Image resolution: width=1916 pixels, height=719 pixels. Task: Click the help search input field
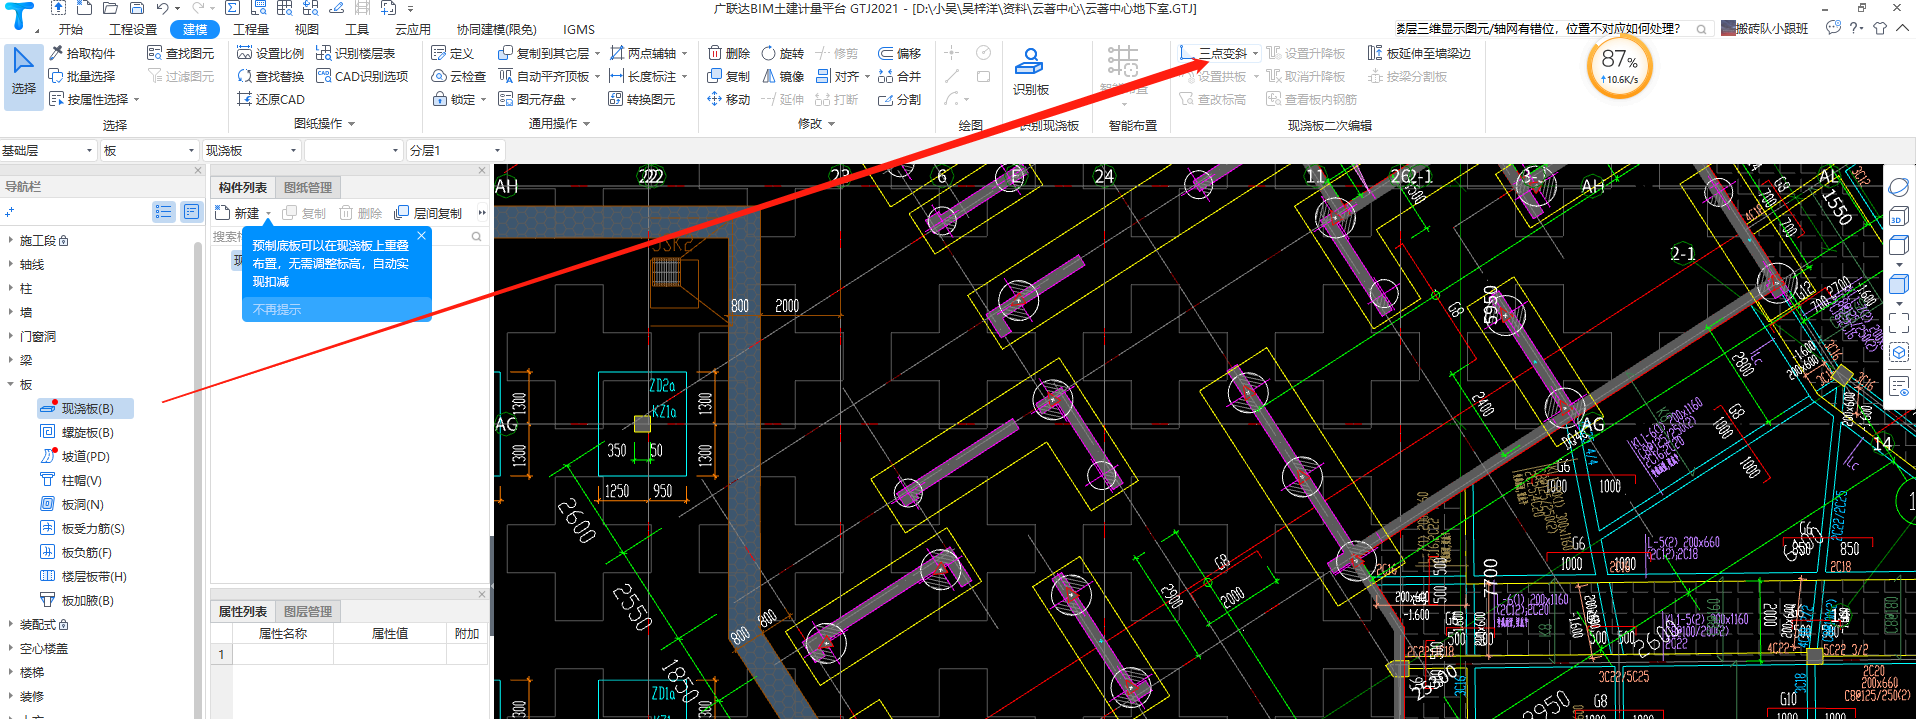coord(1553,29)
